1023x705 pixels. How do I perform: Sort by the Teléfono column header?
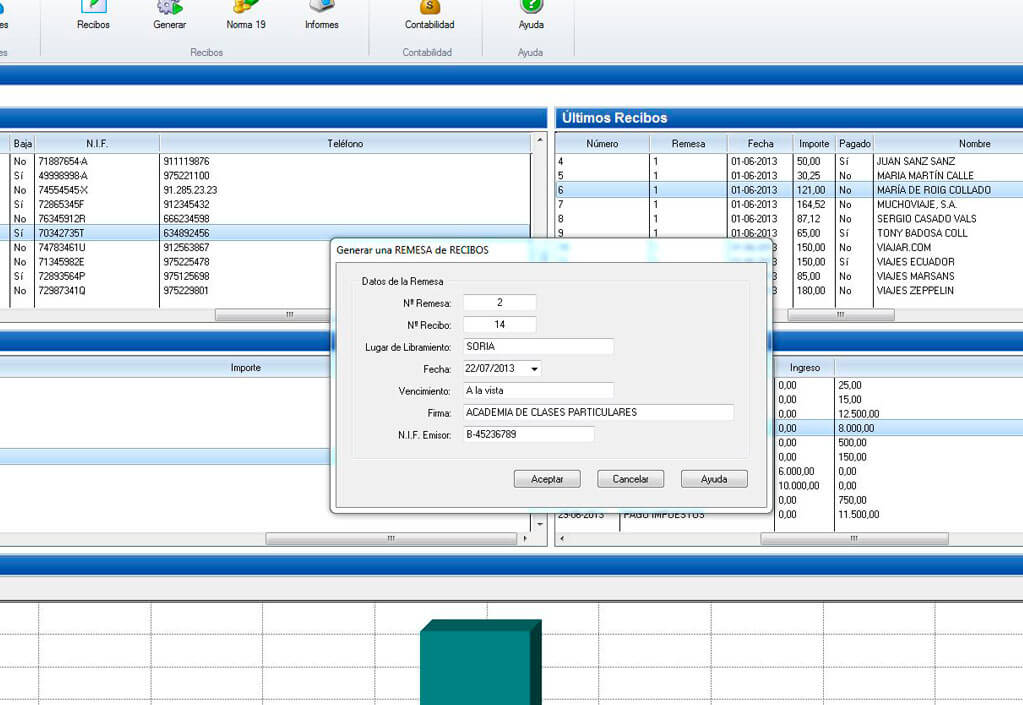pos(345,144)
